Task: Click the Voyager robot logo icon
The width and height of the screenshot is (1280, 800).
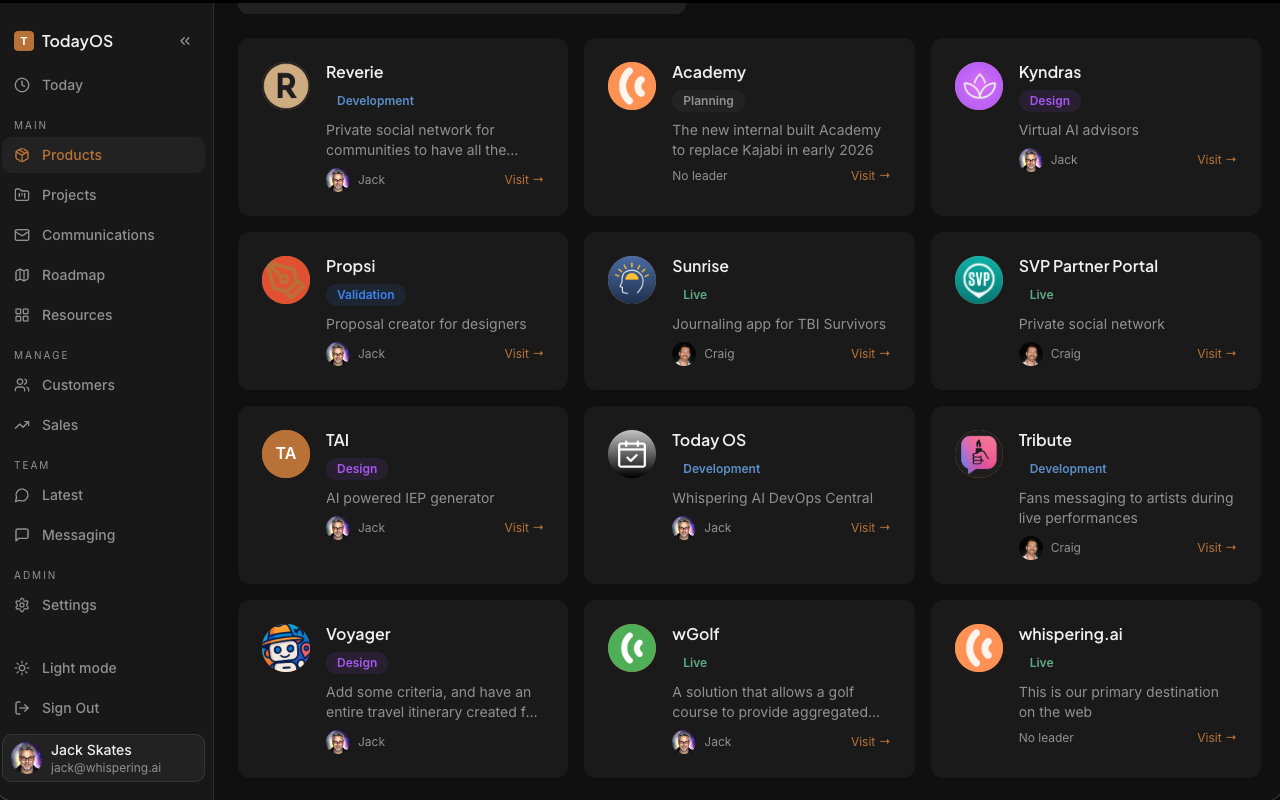Action: pyautogui.click(x=286, y=648)
